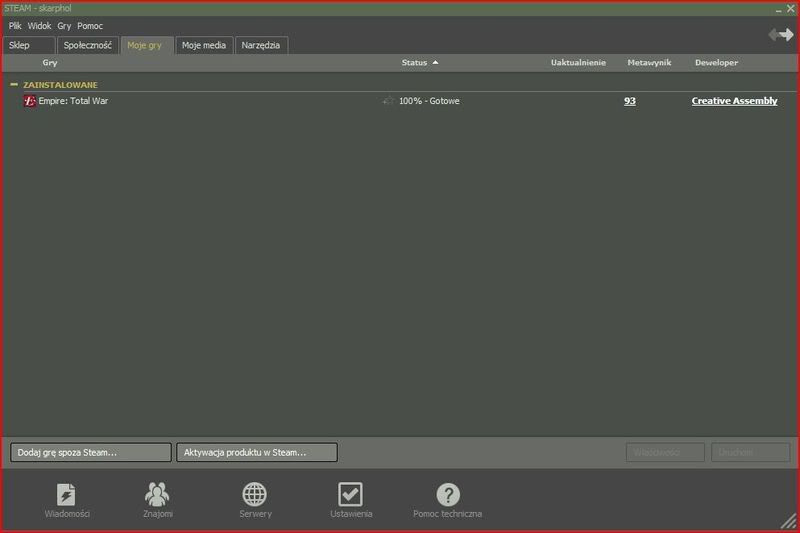Click the disabled Uruchom button
Image resolution: width=800 pixels, height=533 pixels.
tap(751, 452)
